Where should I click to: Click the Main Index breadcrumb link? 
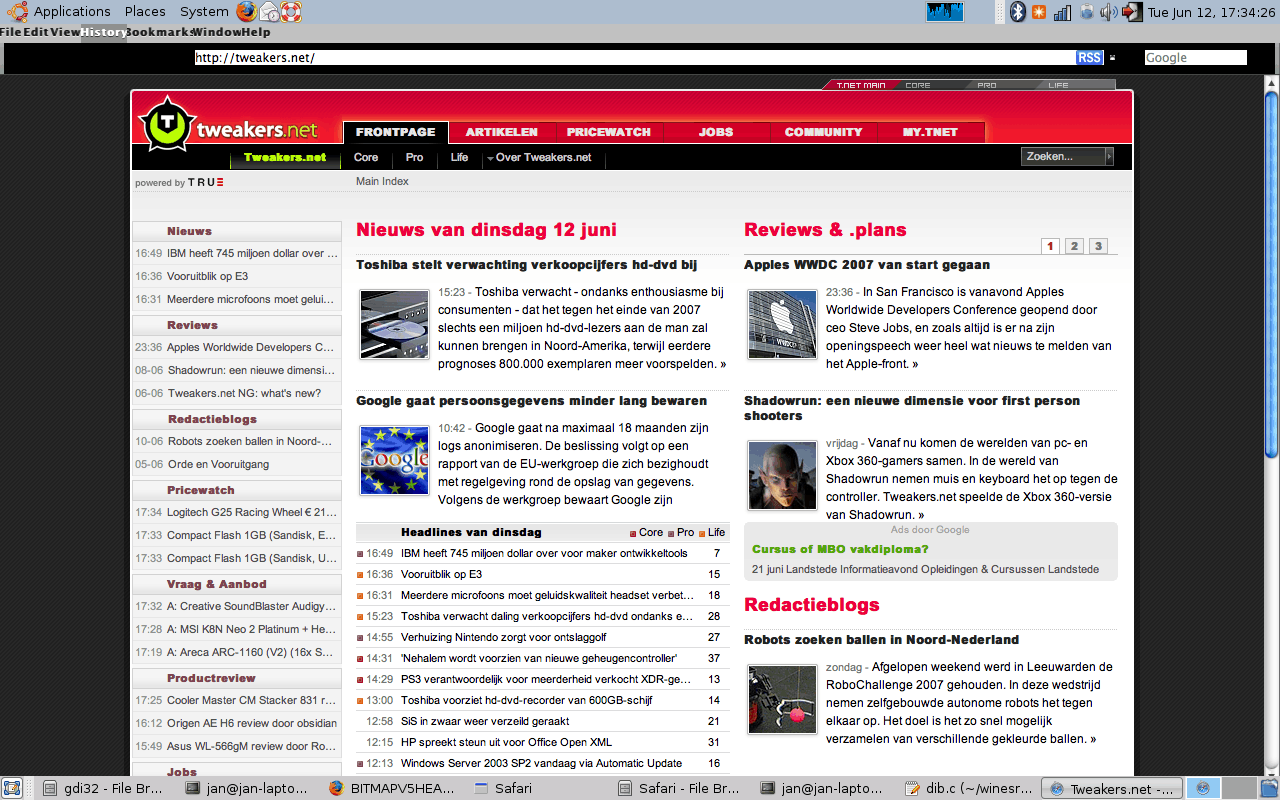click(382, 182)
